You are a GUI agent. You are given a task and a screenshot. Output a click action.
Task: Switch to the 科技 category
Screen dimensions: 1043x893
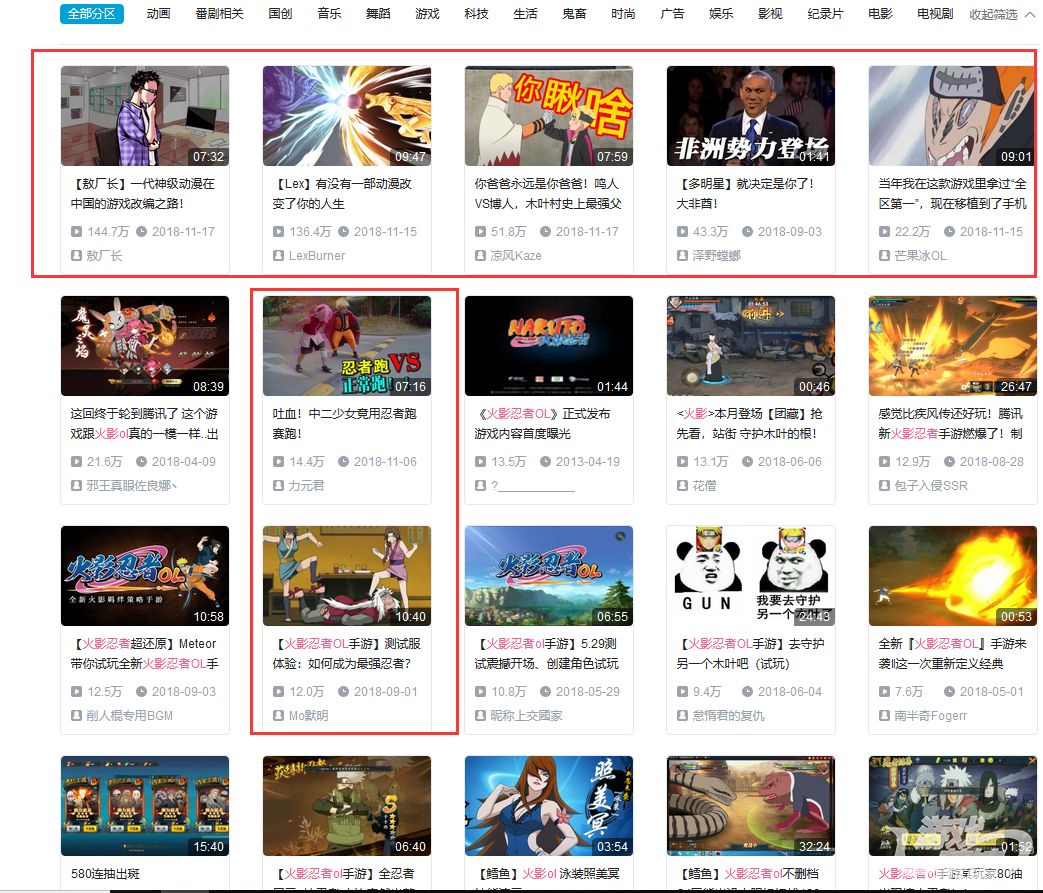tap(476, 13)
